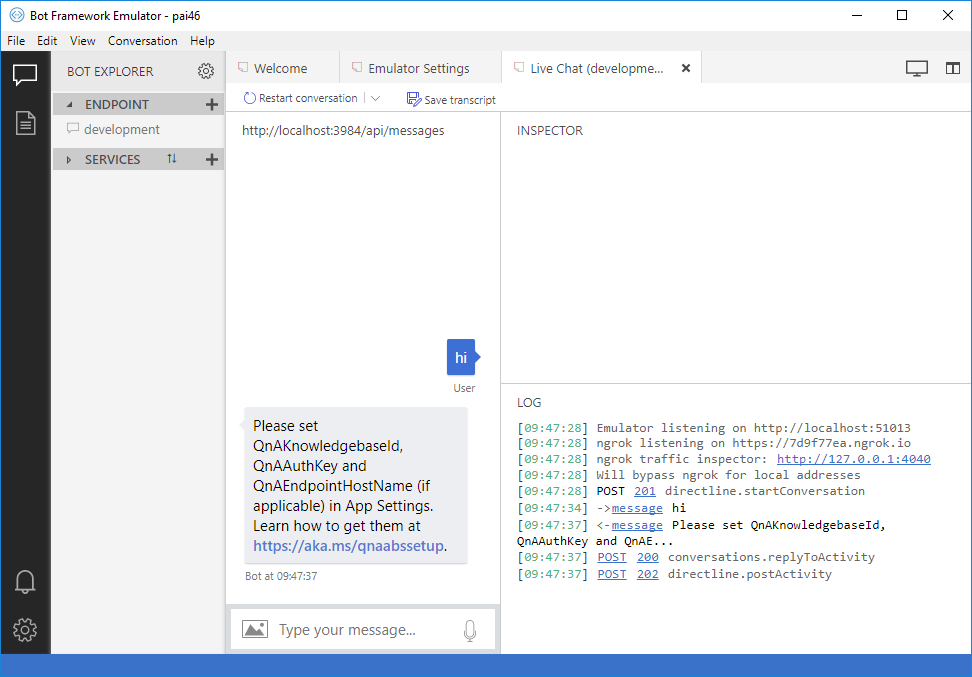Open the File menu
Screen dimensions: 972x677
point(16,41)
